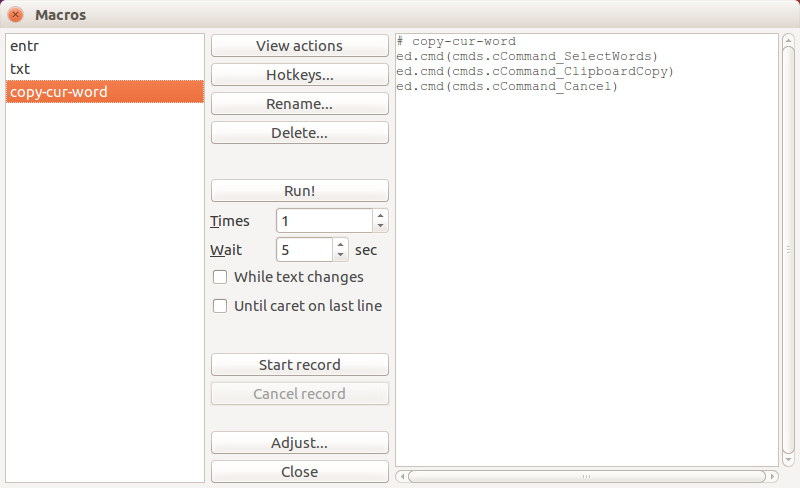The width and height of the screenshot is (800, 488).
Task: Increase the Wait seconds value
Action: click(340, 245)
